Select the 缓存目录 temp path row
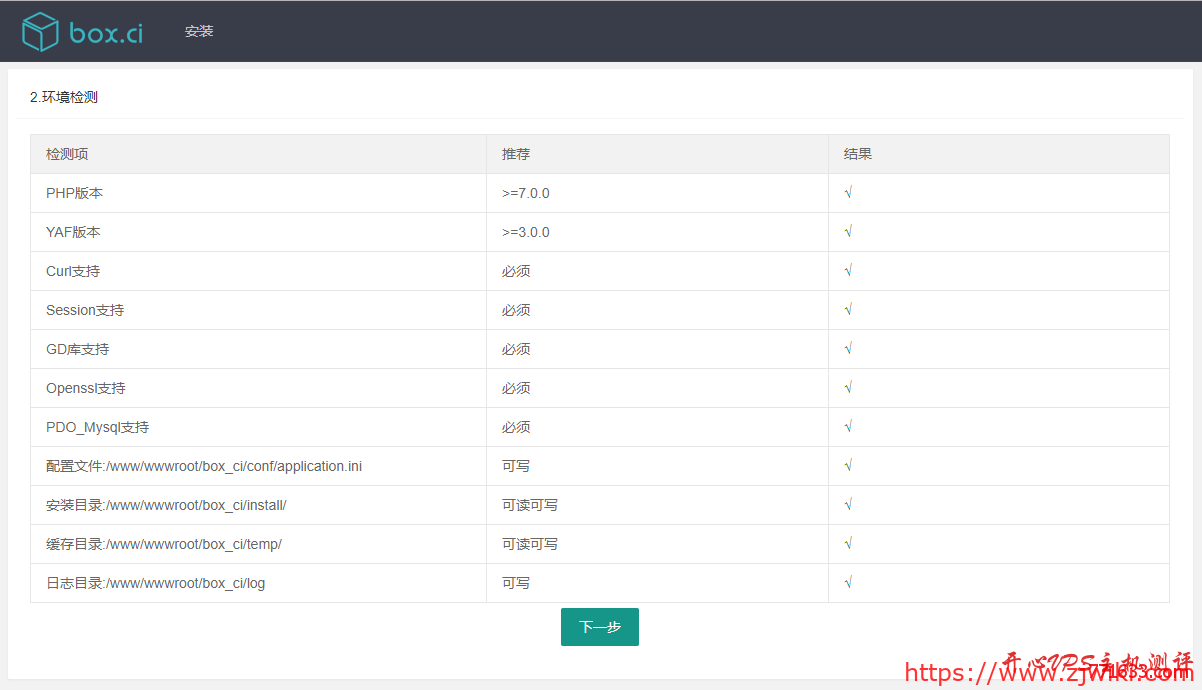The height and width of the screenshot is (690, 1202). tap(164, 544)
